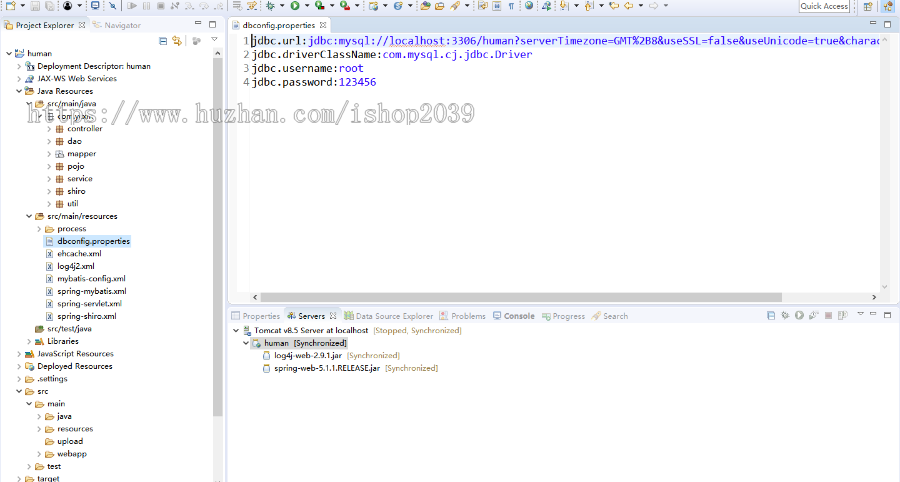The width and height of the screenshot is (900, 482).
Task: Select spring-servlet.xml file
Action: click(90, 304)
